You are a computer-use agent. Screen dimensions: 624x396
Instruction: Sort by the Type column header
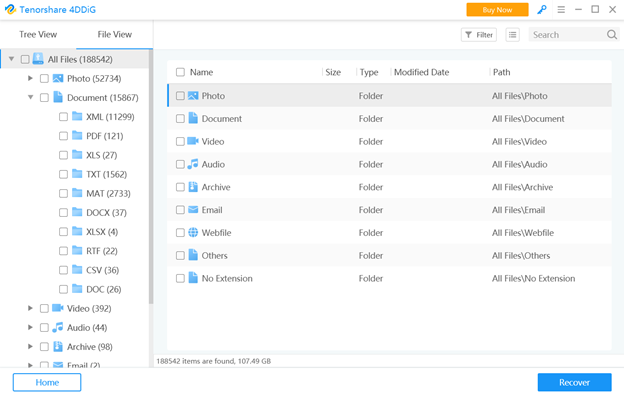369,72
